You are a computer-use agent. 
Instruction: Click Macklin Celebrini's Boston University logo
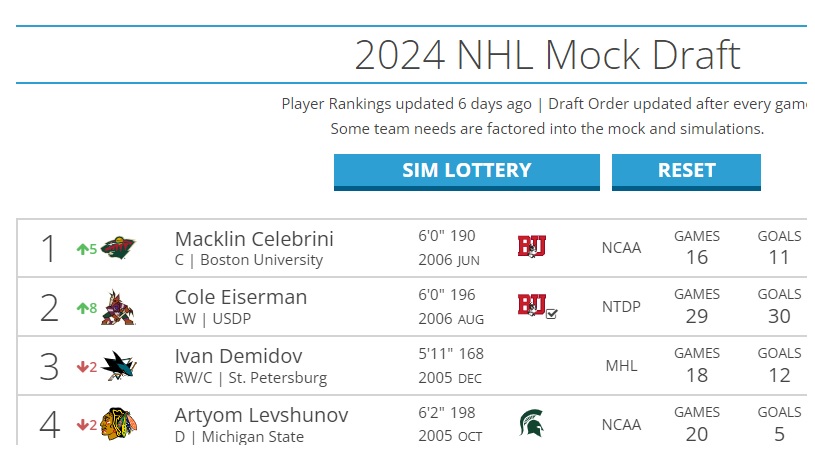point(532,246)
